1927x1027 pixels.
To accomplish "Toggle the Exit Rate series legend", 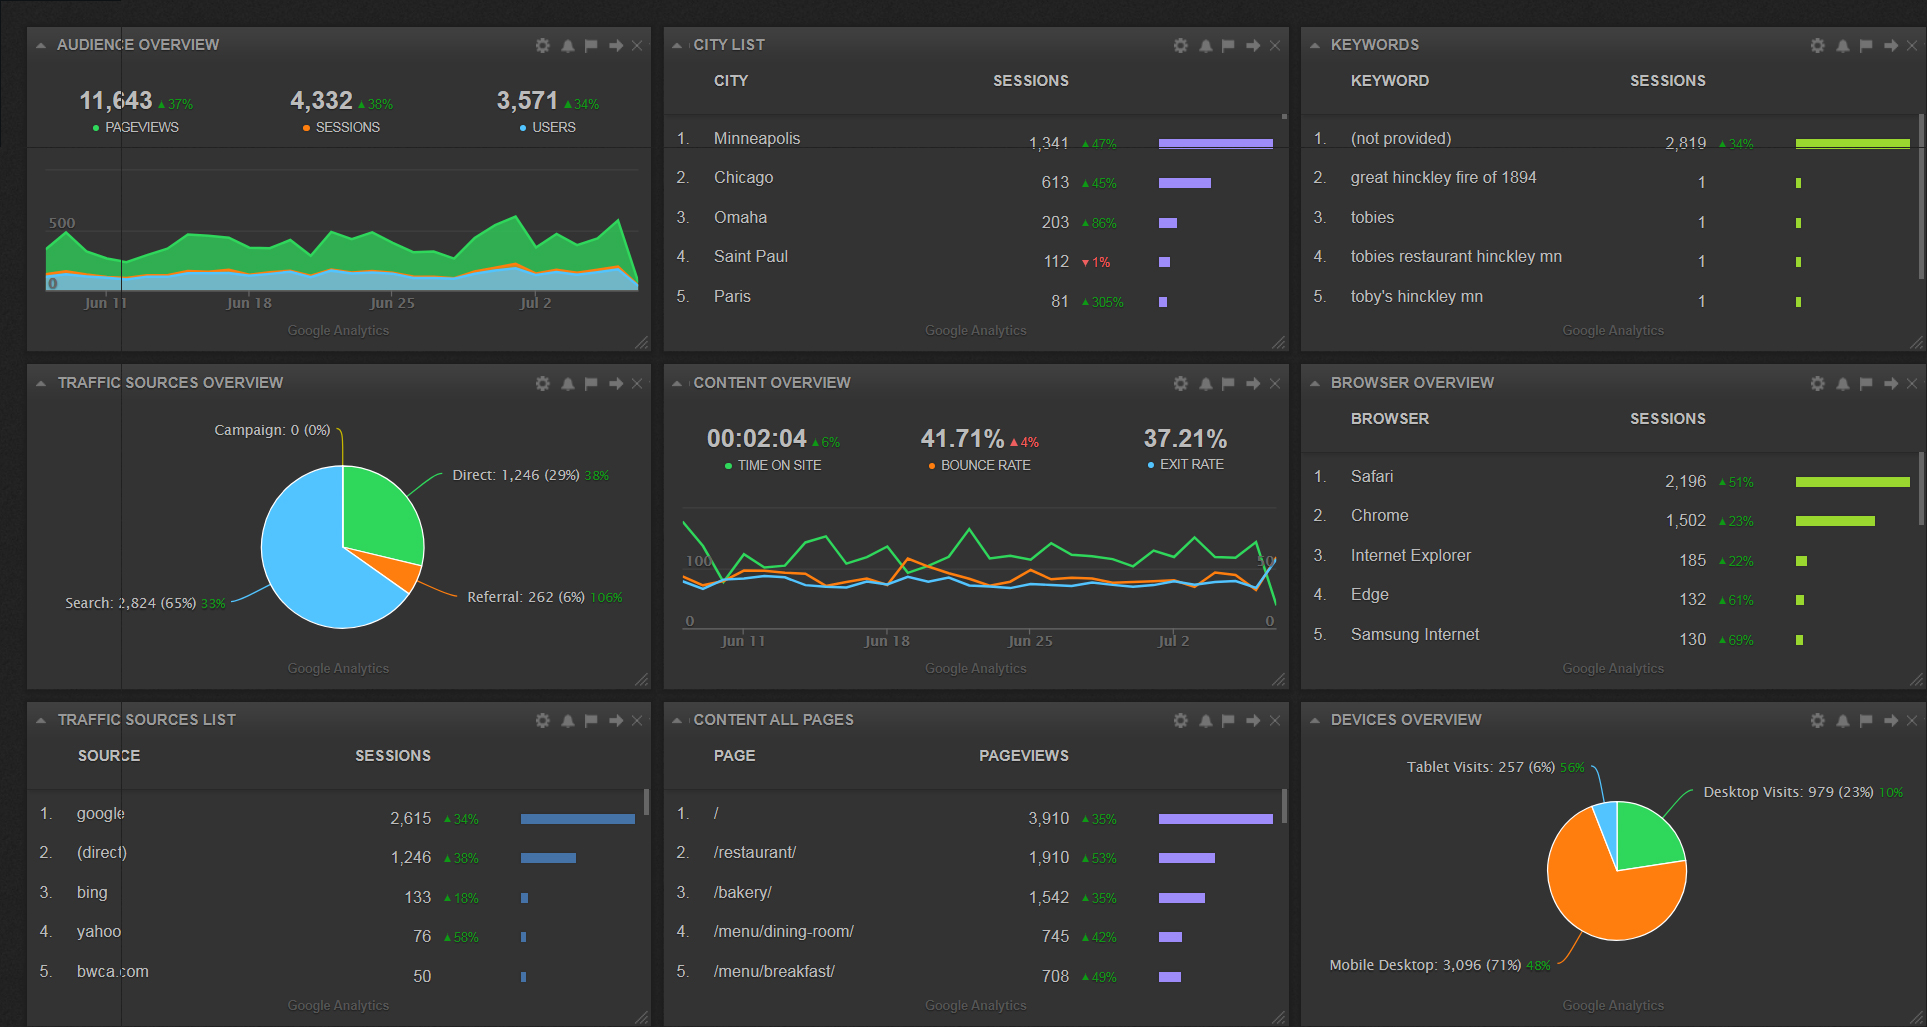I will 1190,465.
